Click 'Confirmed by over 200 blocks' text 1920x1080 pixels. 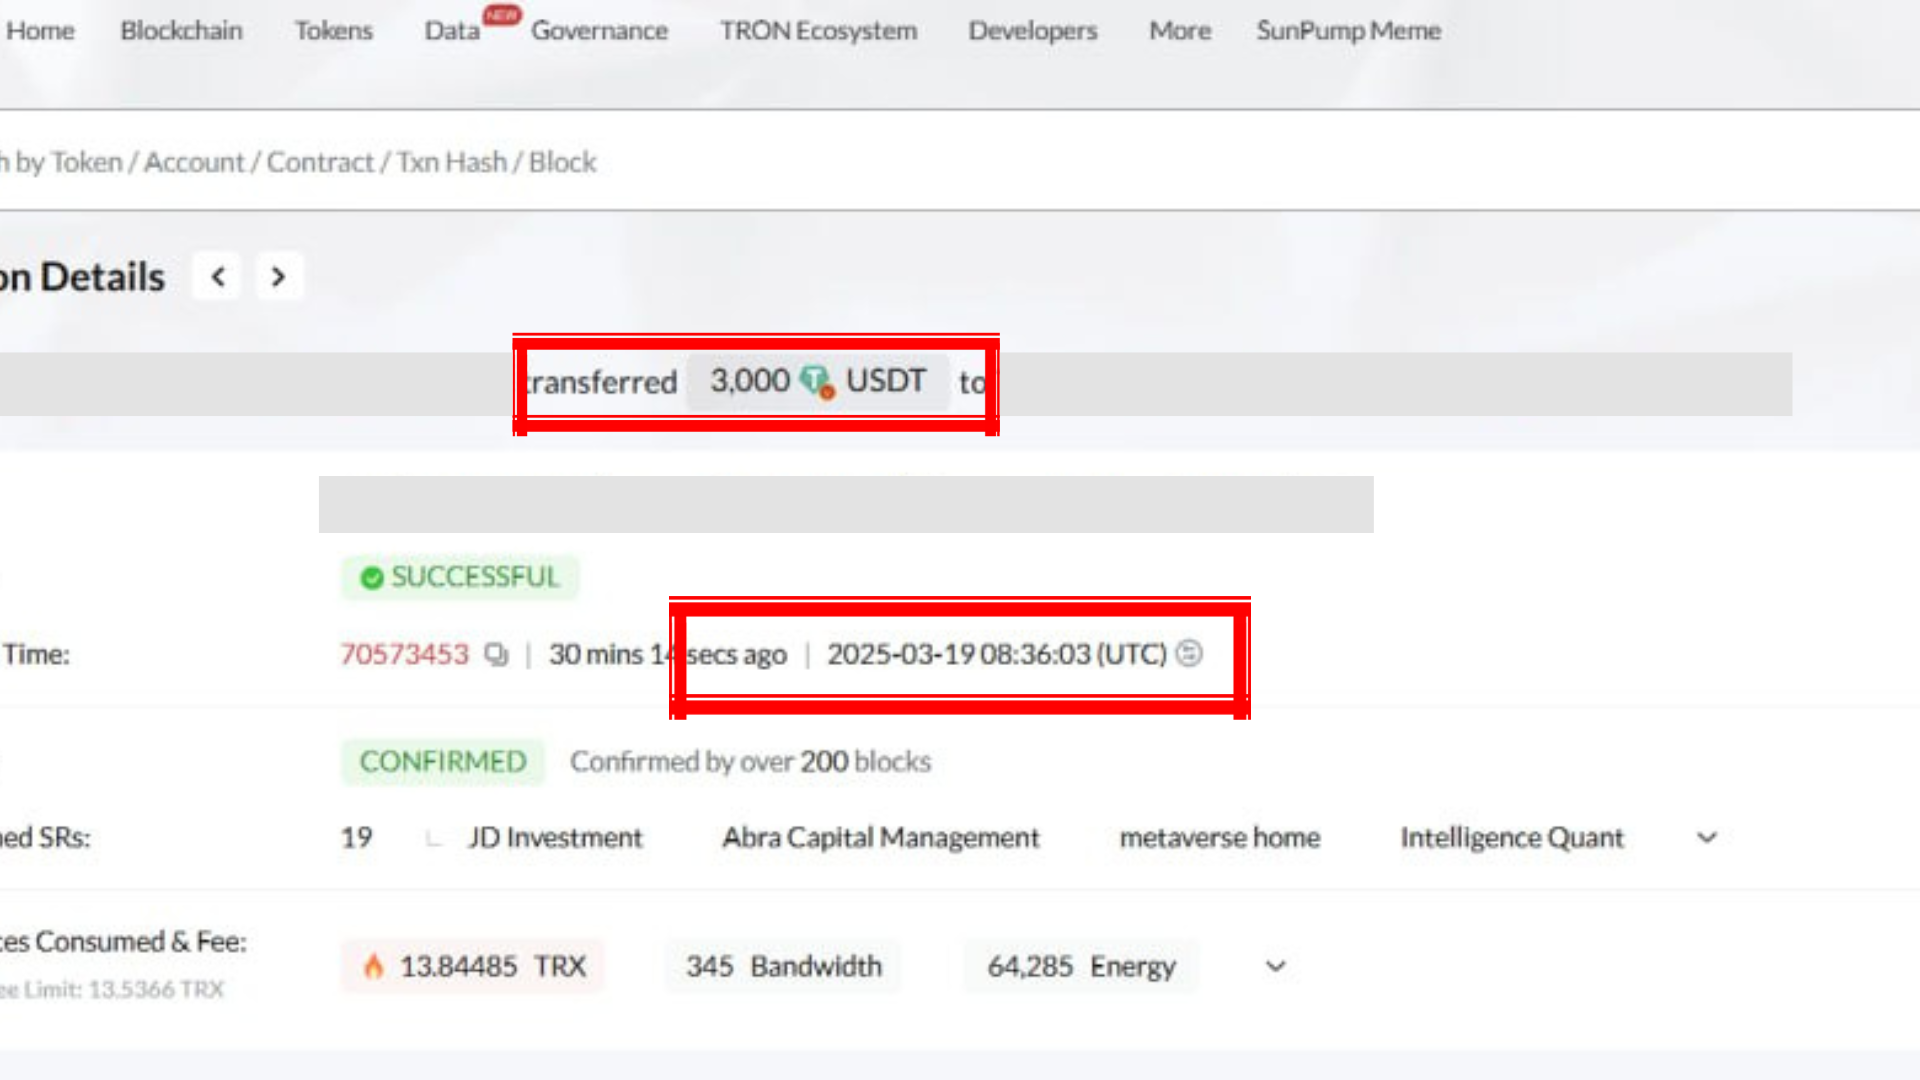pos(750,762)
